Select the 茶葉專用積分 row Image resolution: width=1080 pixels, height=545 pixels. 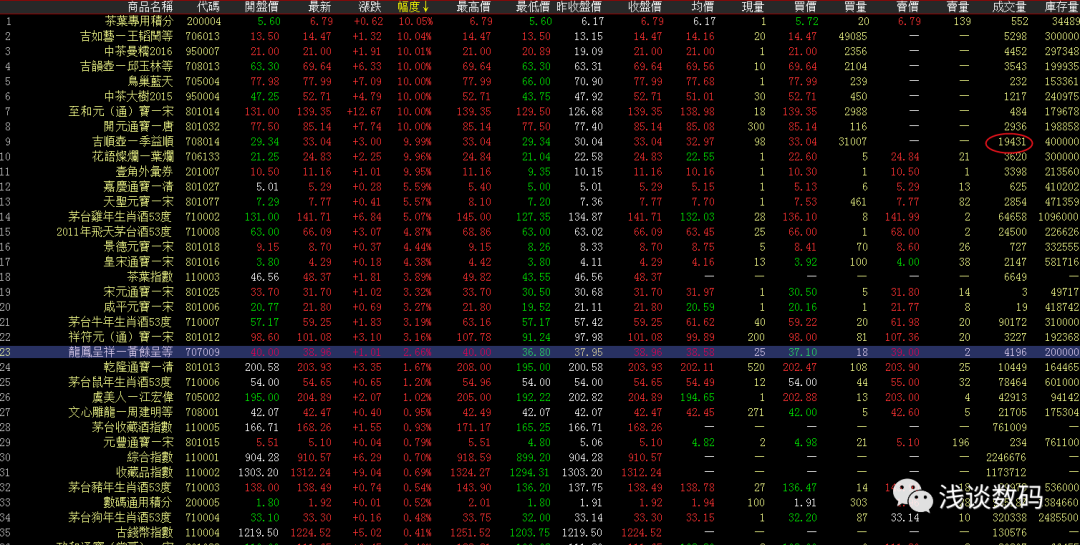coord(540,21)
